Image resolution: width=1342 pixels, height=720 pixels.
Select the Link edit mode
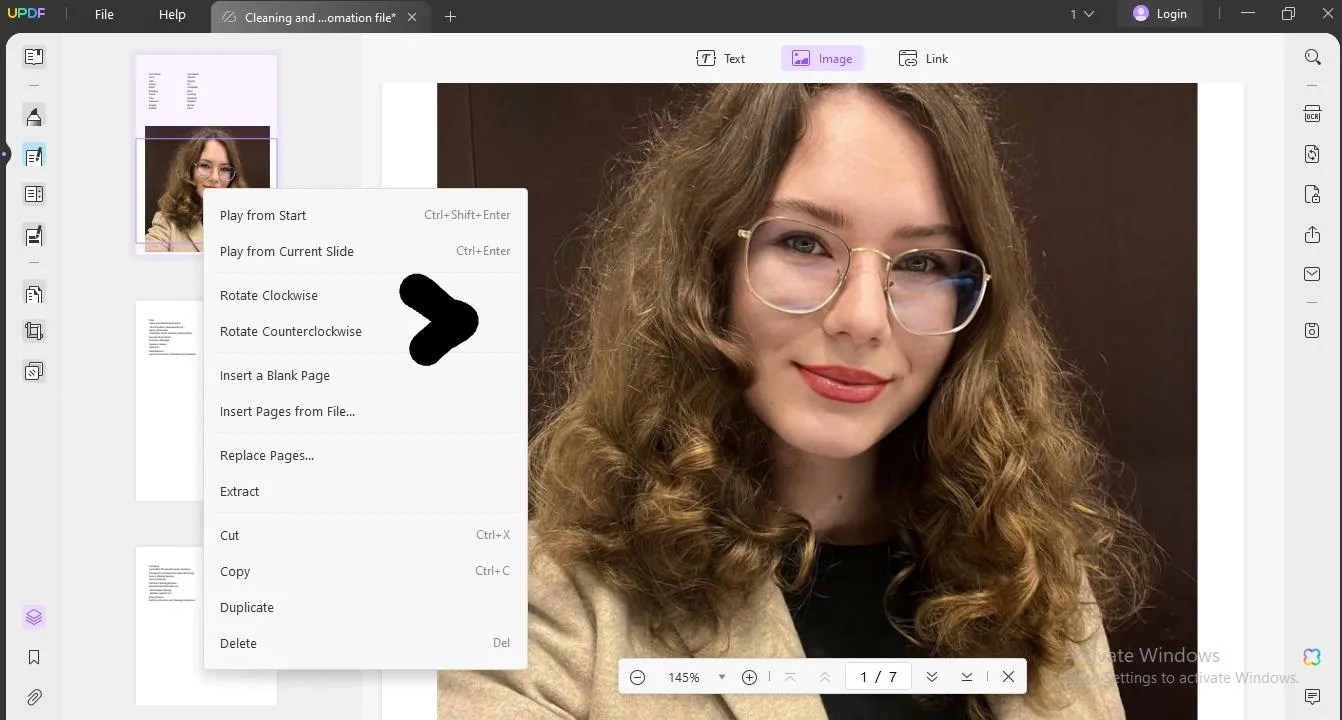pyautogui.click(x=923, y=58)
